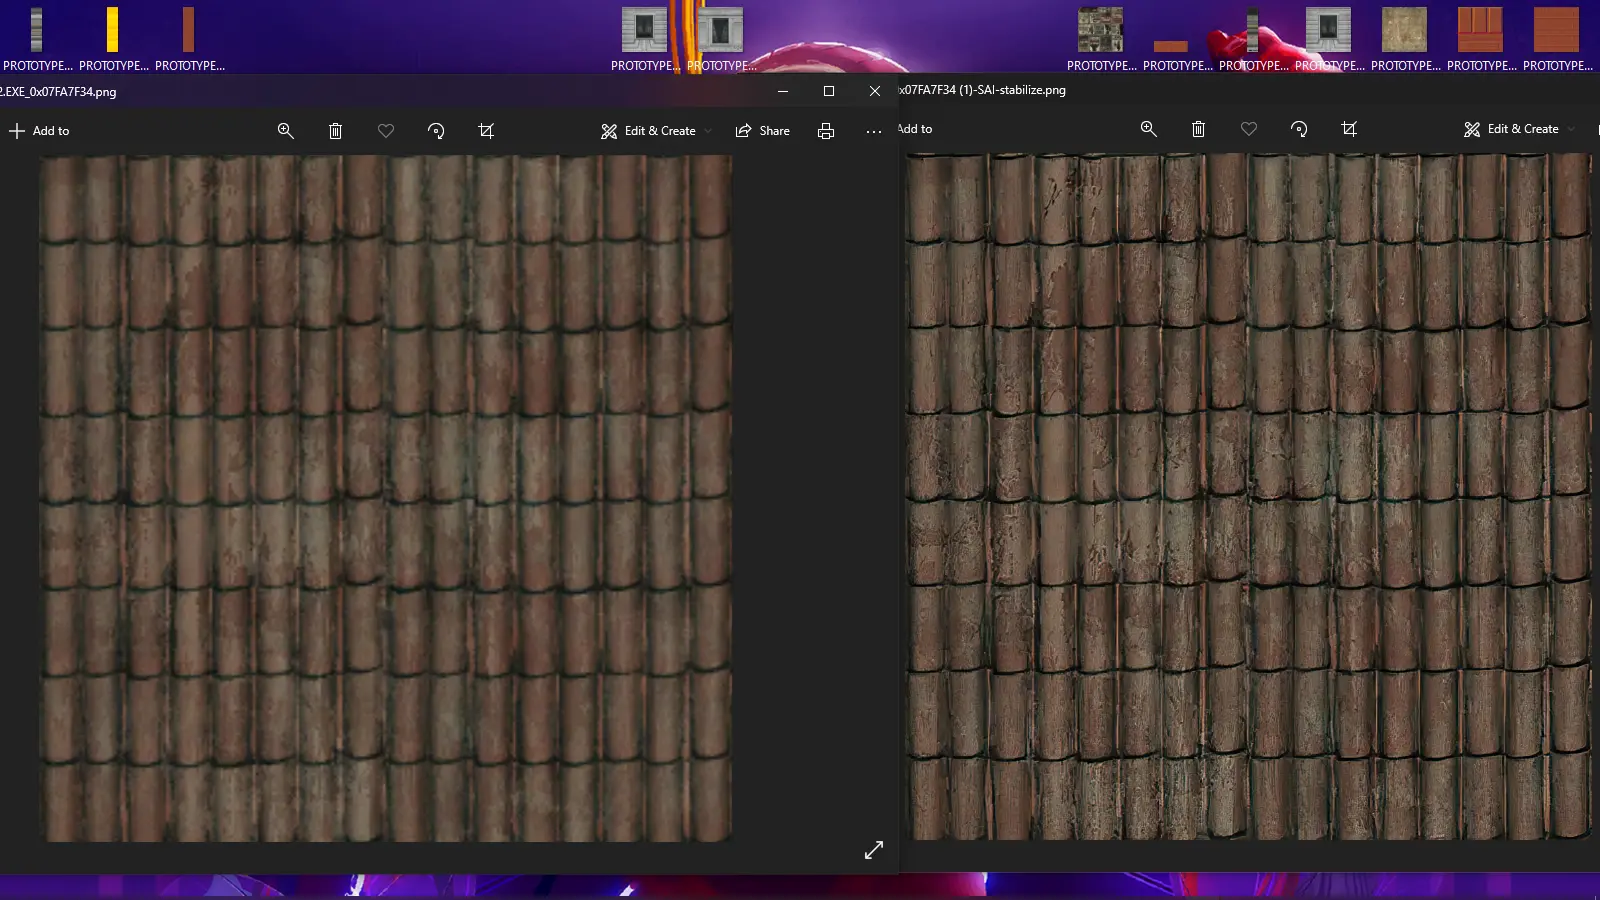Select the yellow bar PROTOTYPE desktop icon
The image size is (1600, 900).
113,39
